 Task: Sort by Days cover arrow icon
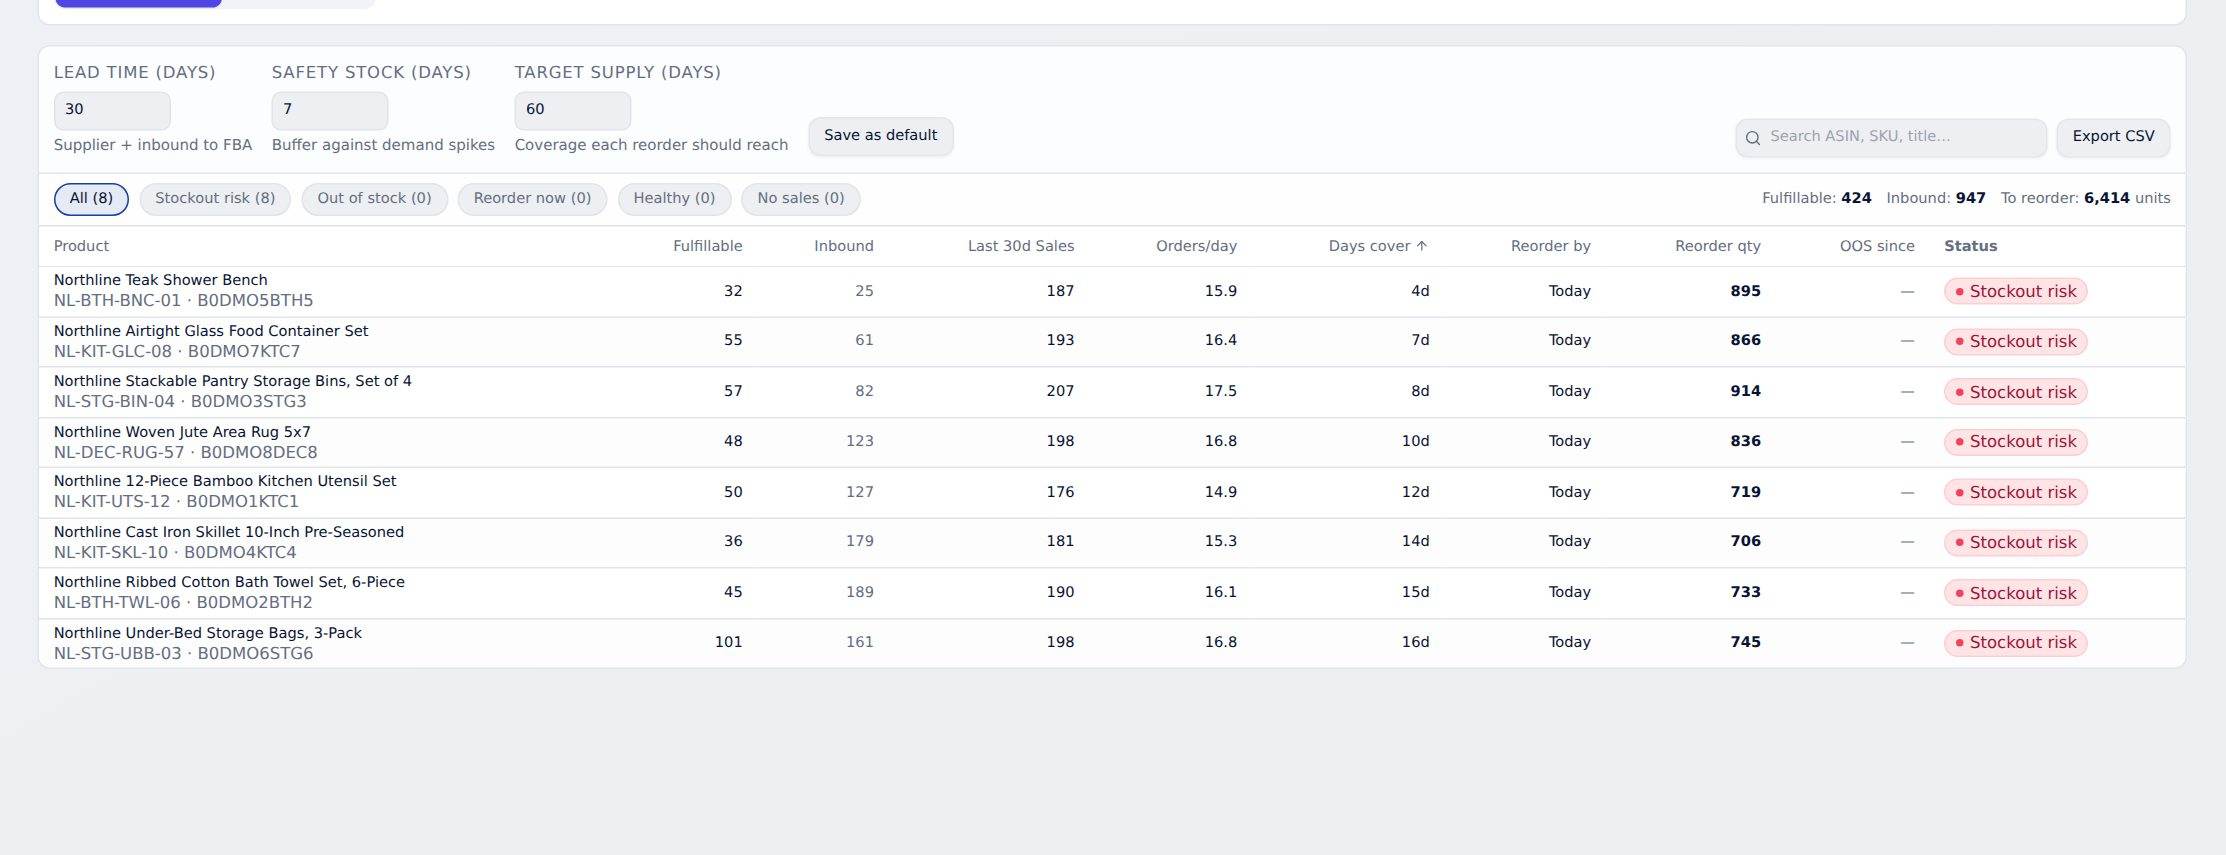(1422, 246)
